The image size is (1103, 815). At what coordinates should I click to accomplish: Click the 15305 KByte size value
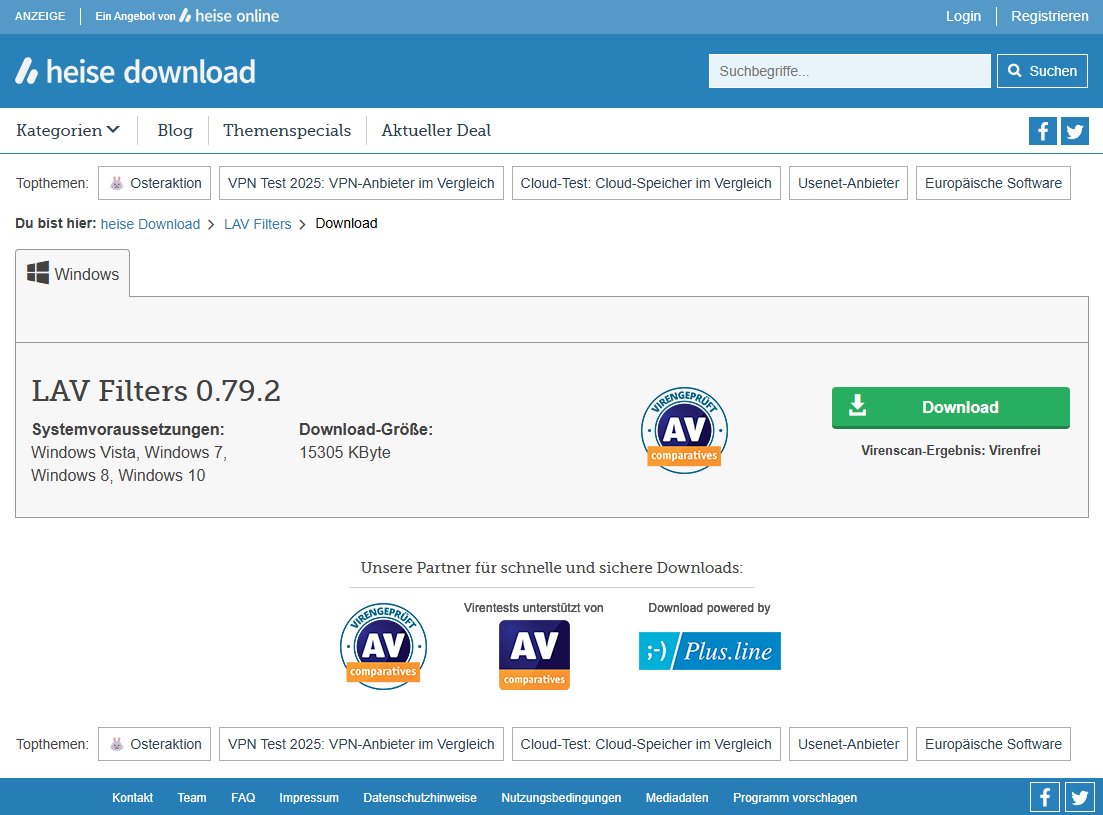pyautogui.click(x=345, y=452)
